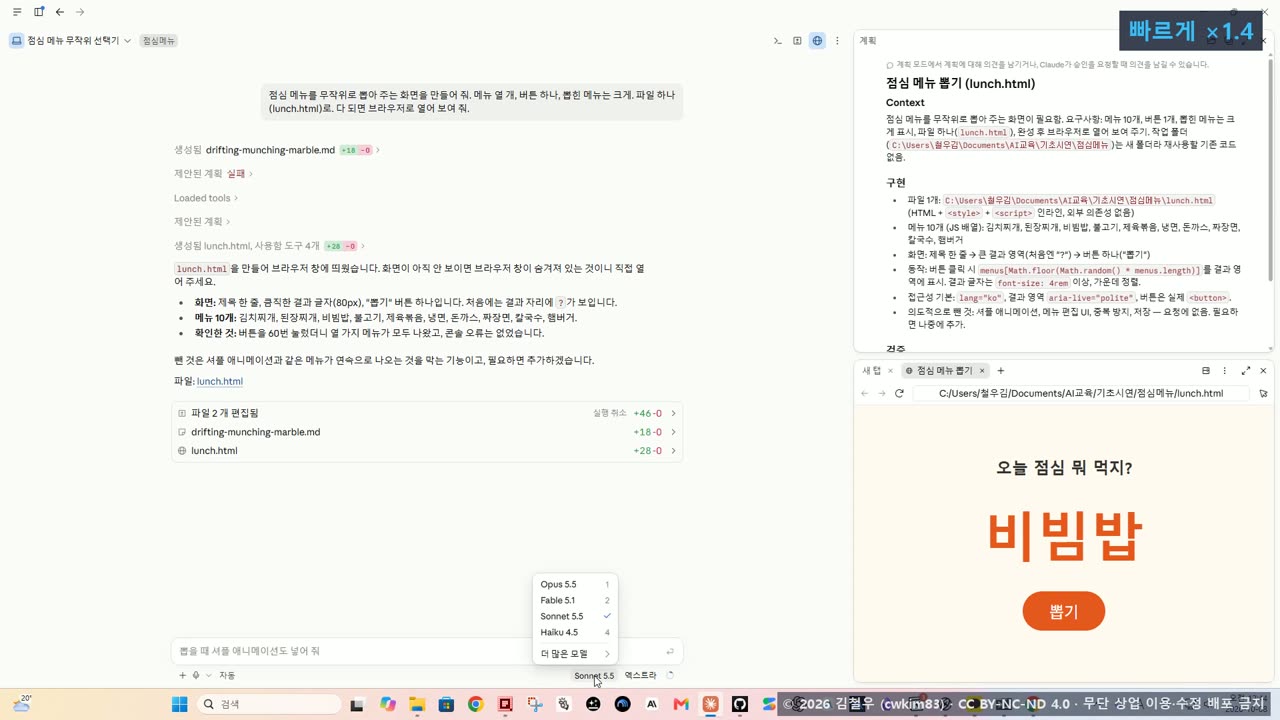Open the sidebar menu icon at top left

17,12
